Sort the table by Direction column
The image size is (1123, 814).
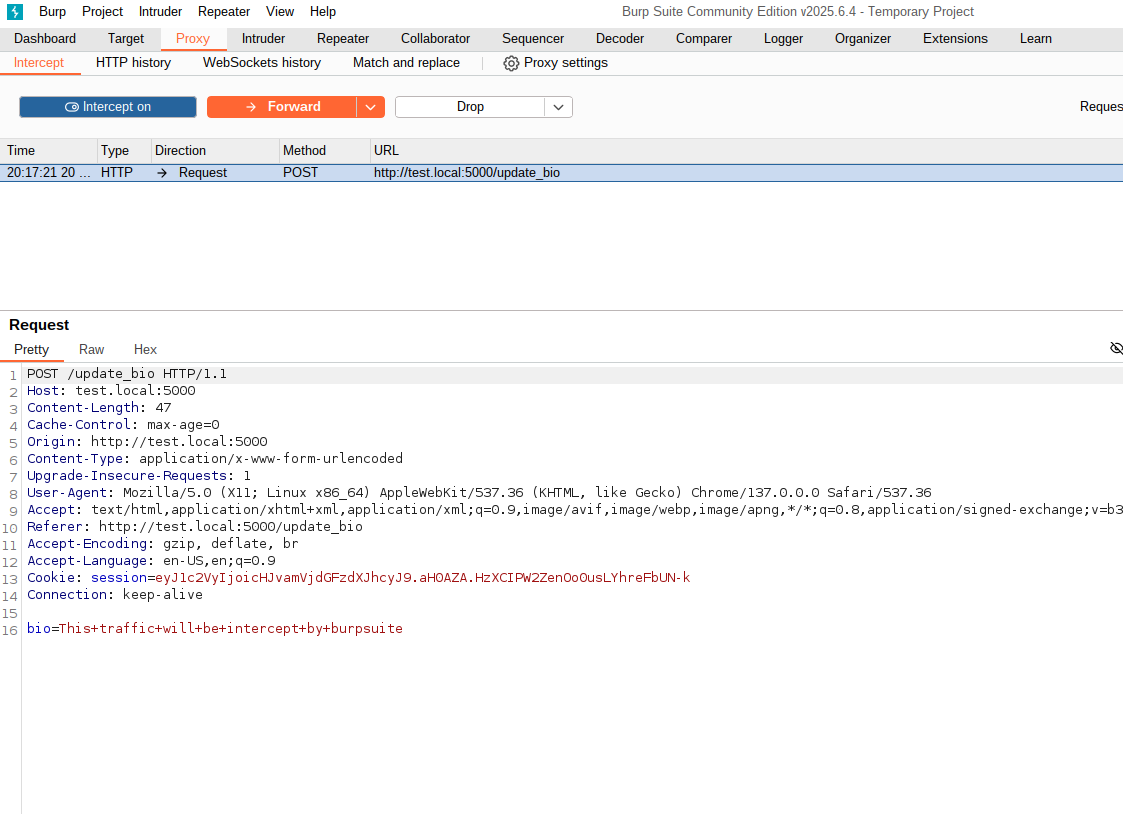[216, 150]
